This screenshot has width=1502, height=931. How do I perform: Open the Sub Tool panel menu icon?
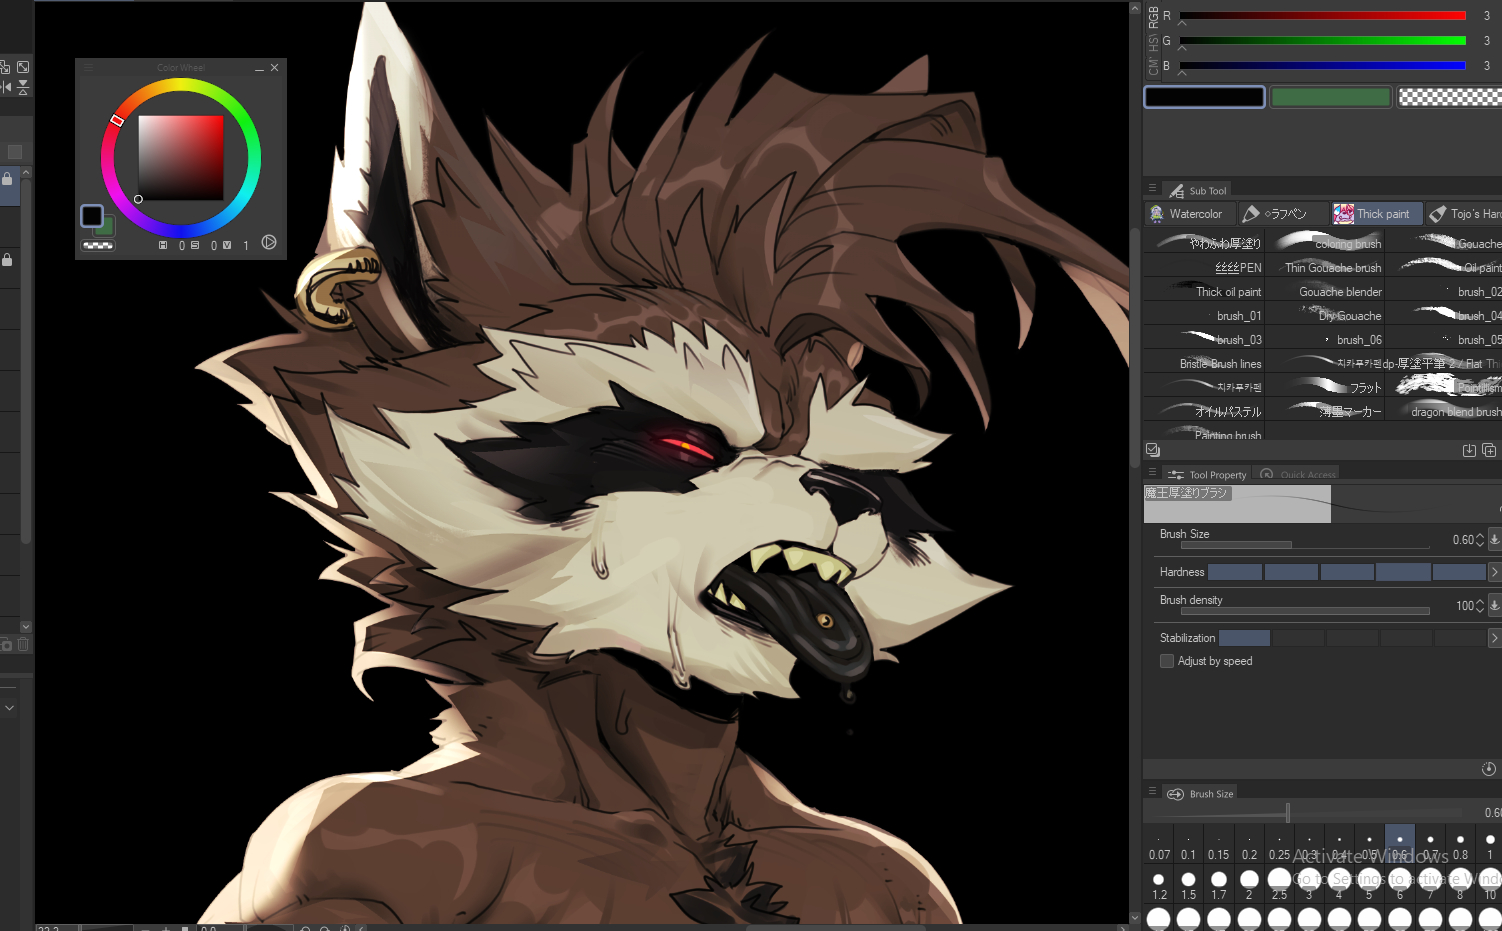(1152, 189)
